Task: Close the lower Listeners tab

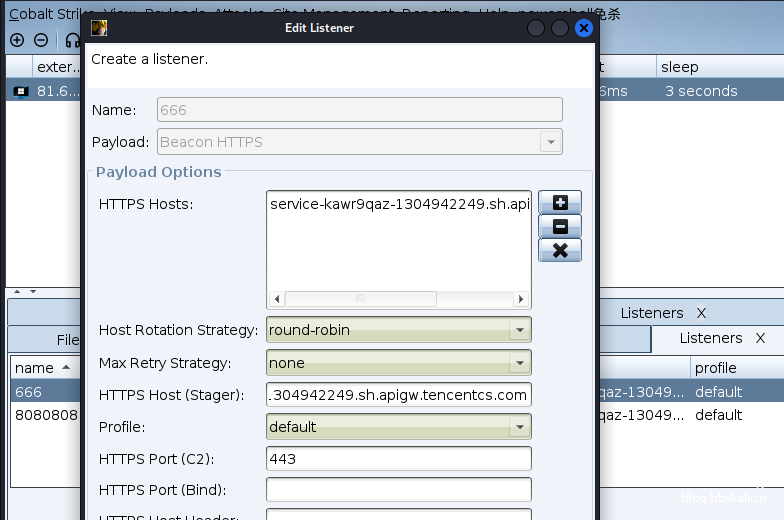Action: point(760,338)
